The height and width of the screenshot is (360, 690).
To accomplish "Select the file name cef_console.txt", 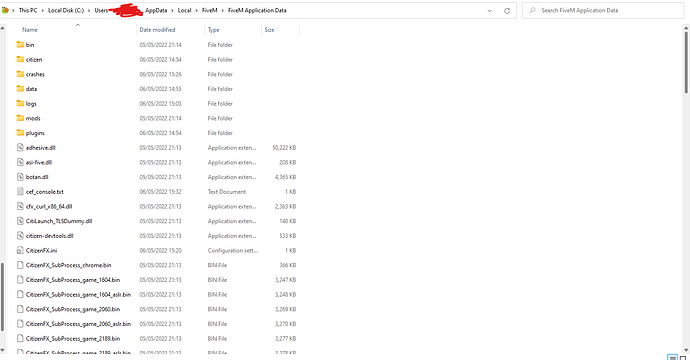I will tap(44, 192).
